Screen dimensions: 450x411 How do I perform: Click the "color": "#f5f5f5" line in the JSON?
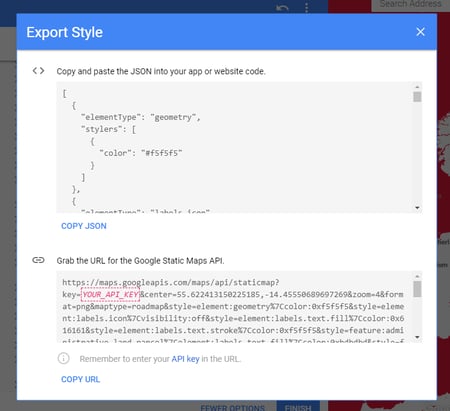[x=141, y=153]
